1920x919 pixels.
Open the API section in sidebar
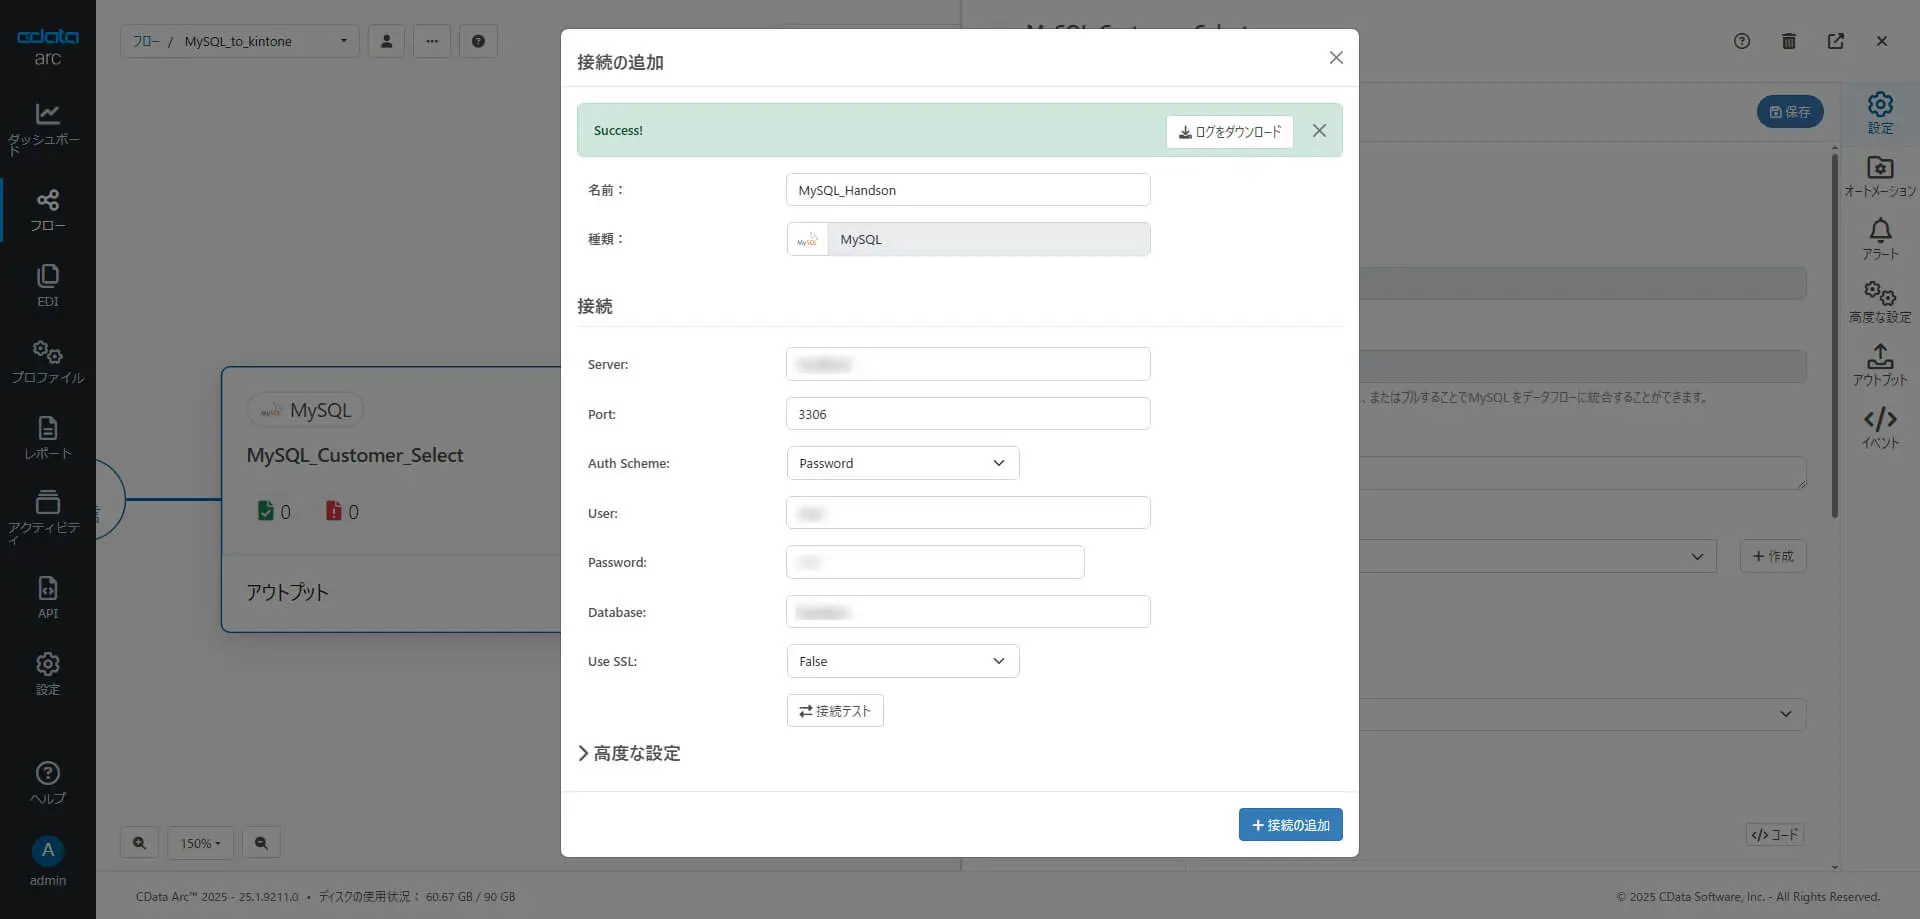click(x=47, y=598)
